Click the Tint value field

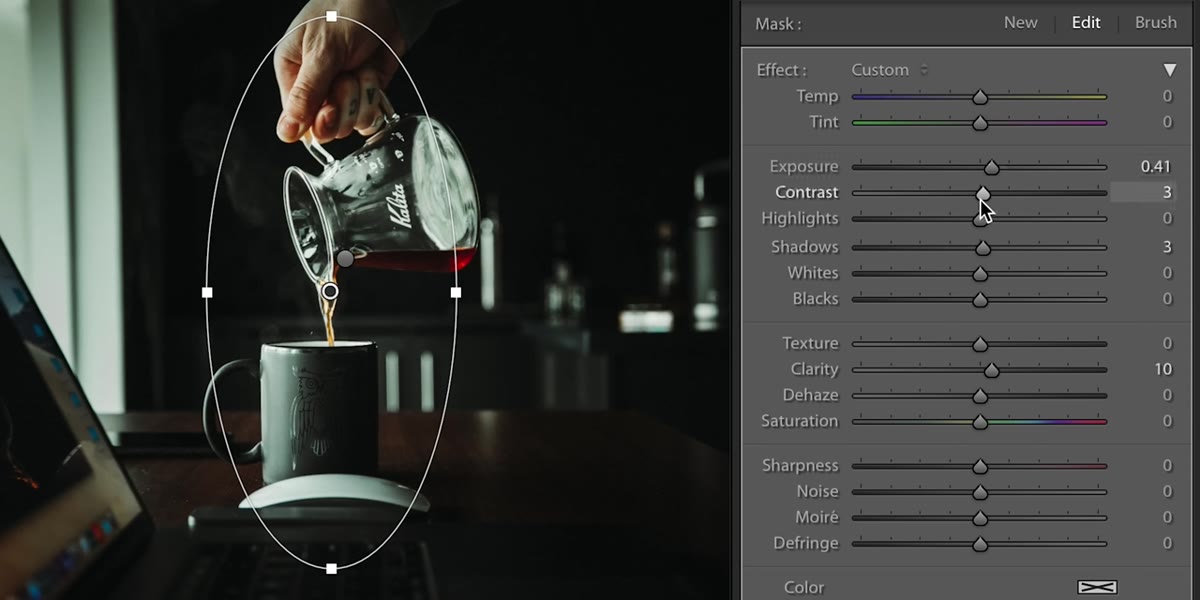pyautogui.click(x=1167, y=122)
